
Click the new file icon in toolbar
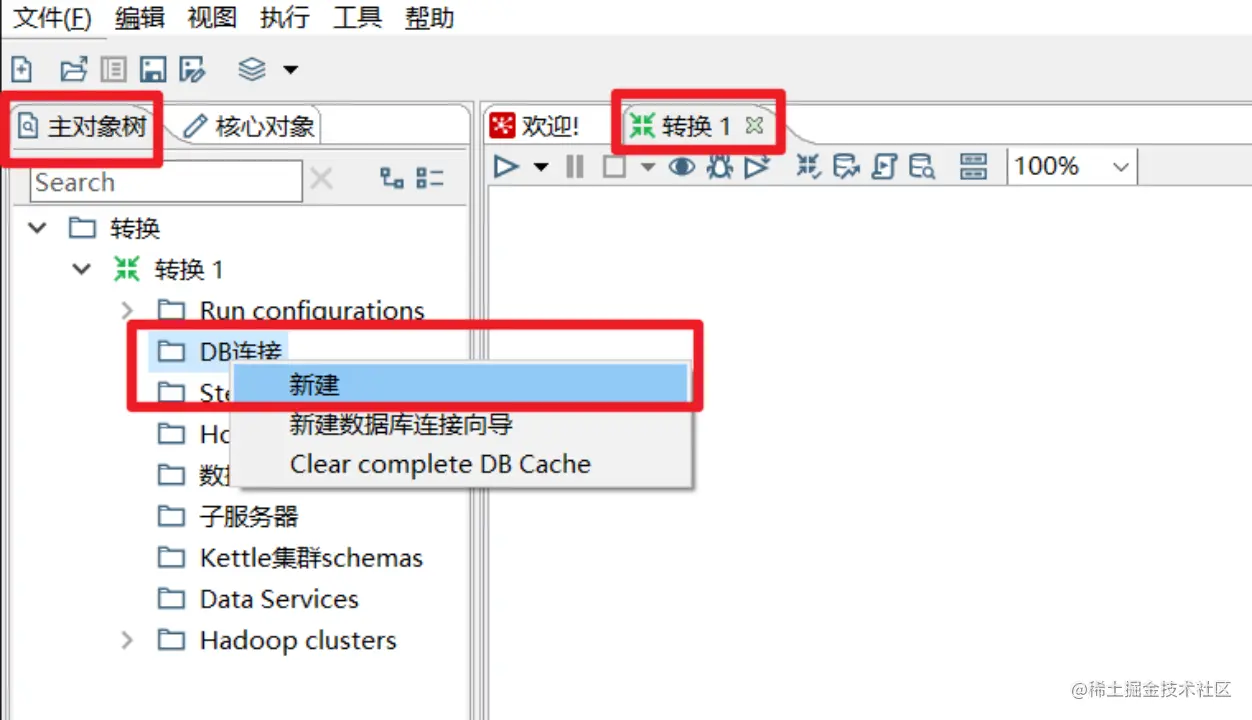(21, 69)
